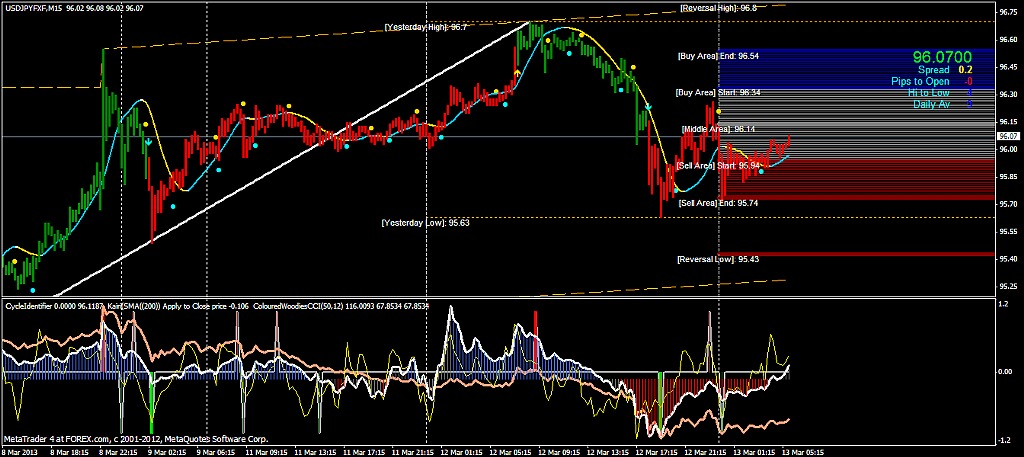This screenshot has height=457, width=1024.
Task: Click the [Sell Area] Start: 95.94 label
Action: click(720, 166)
